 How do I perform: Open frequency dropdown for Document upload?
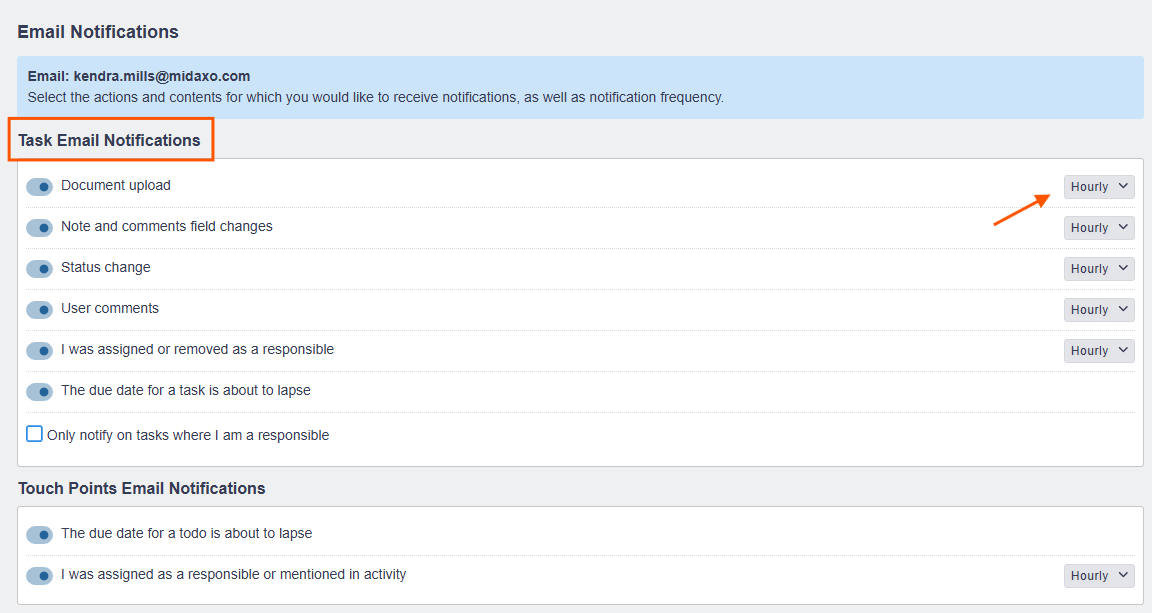(1098, 187)
